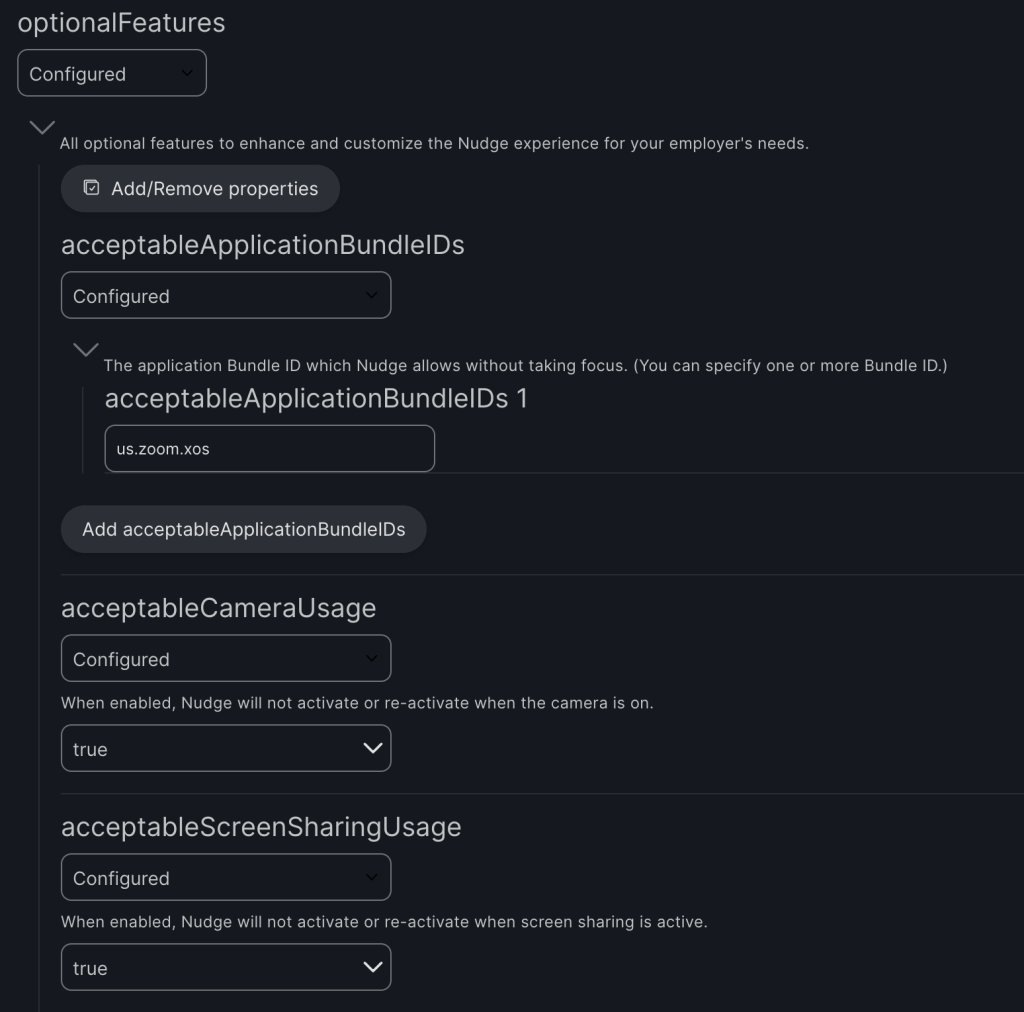
Task: Click the acceptableApplicationBundleIDs 1 heading
Action: pyautogui.click(x=316, y=398)
